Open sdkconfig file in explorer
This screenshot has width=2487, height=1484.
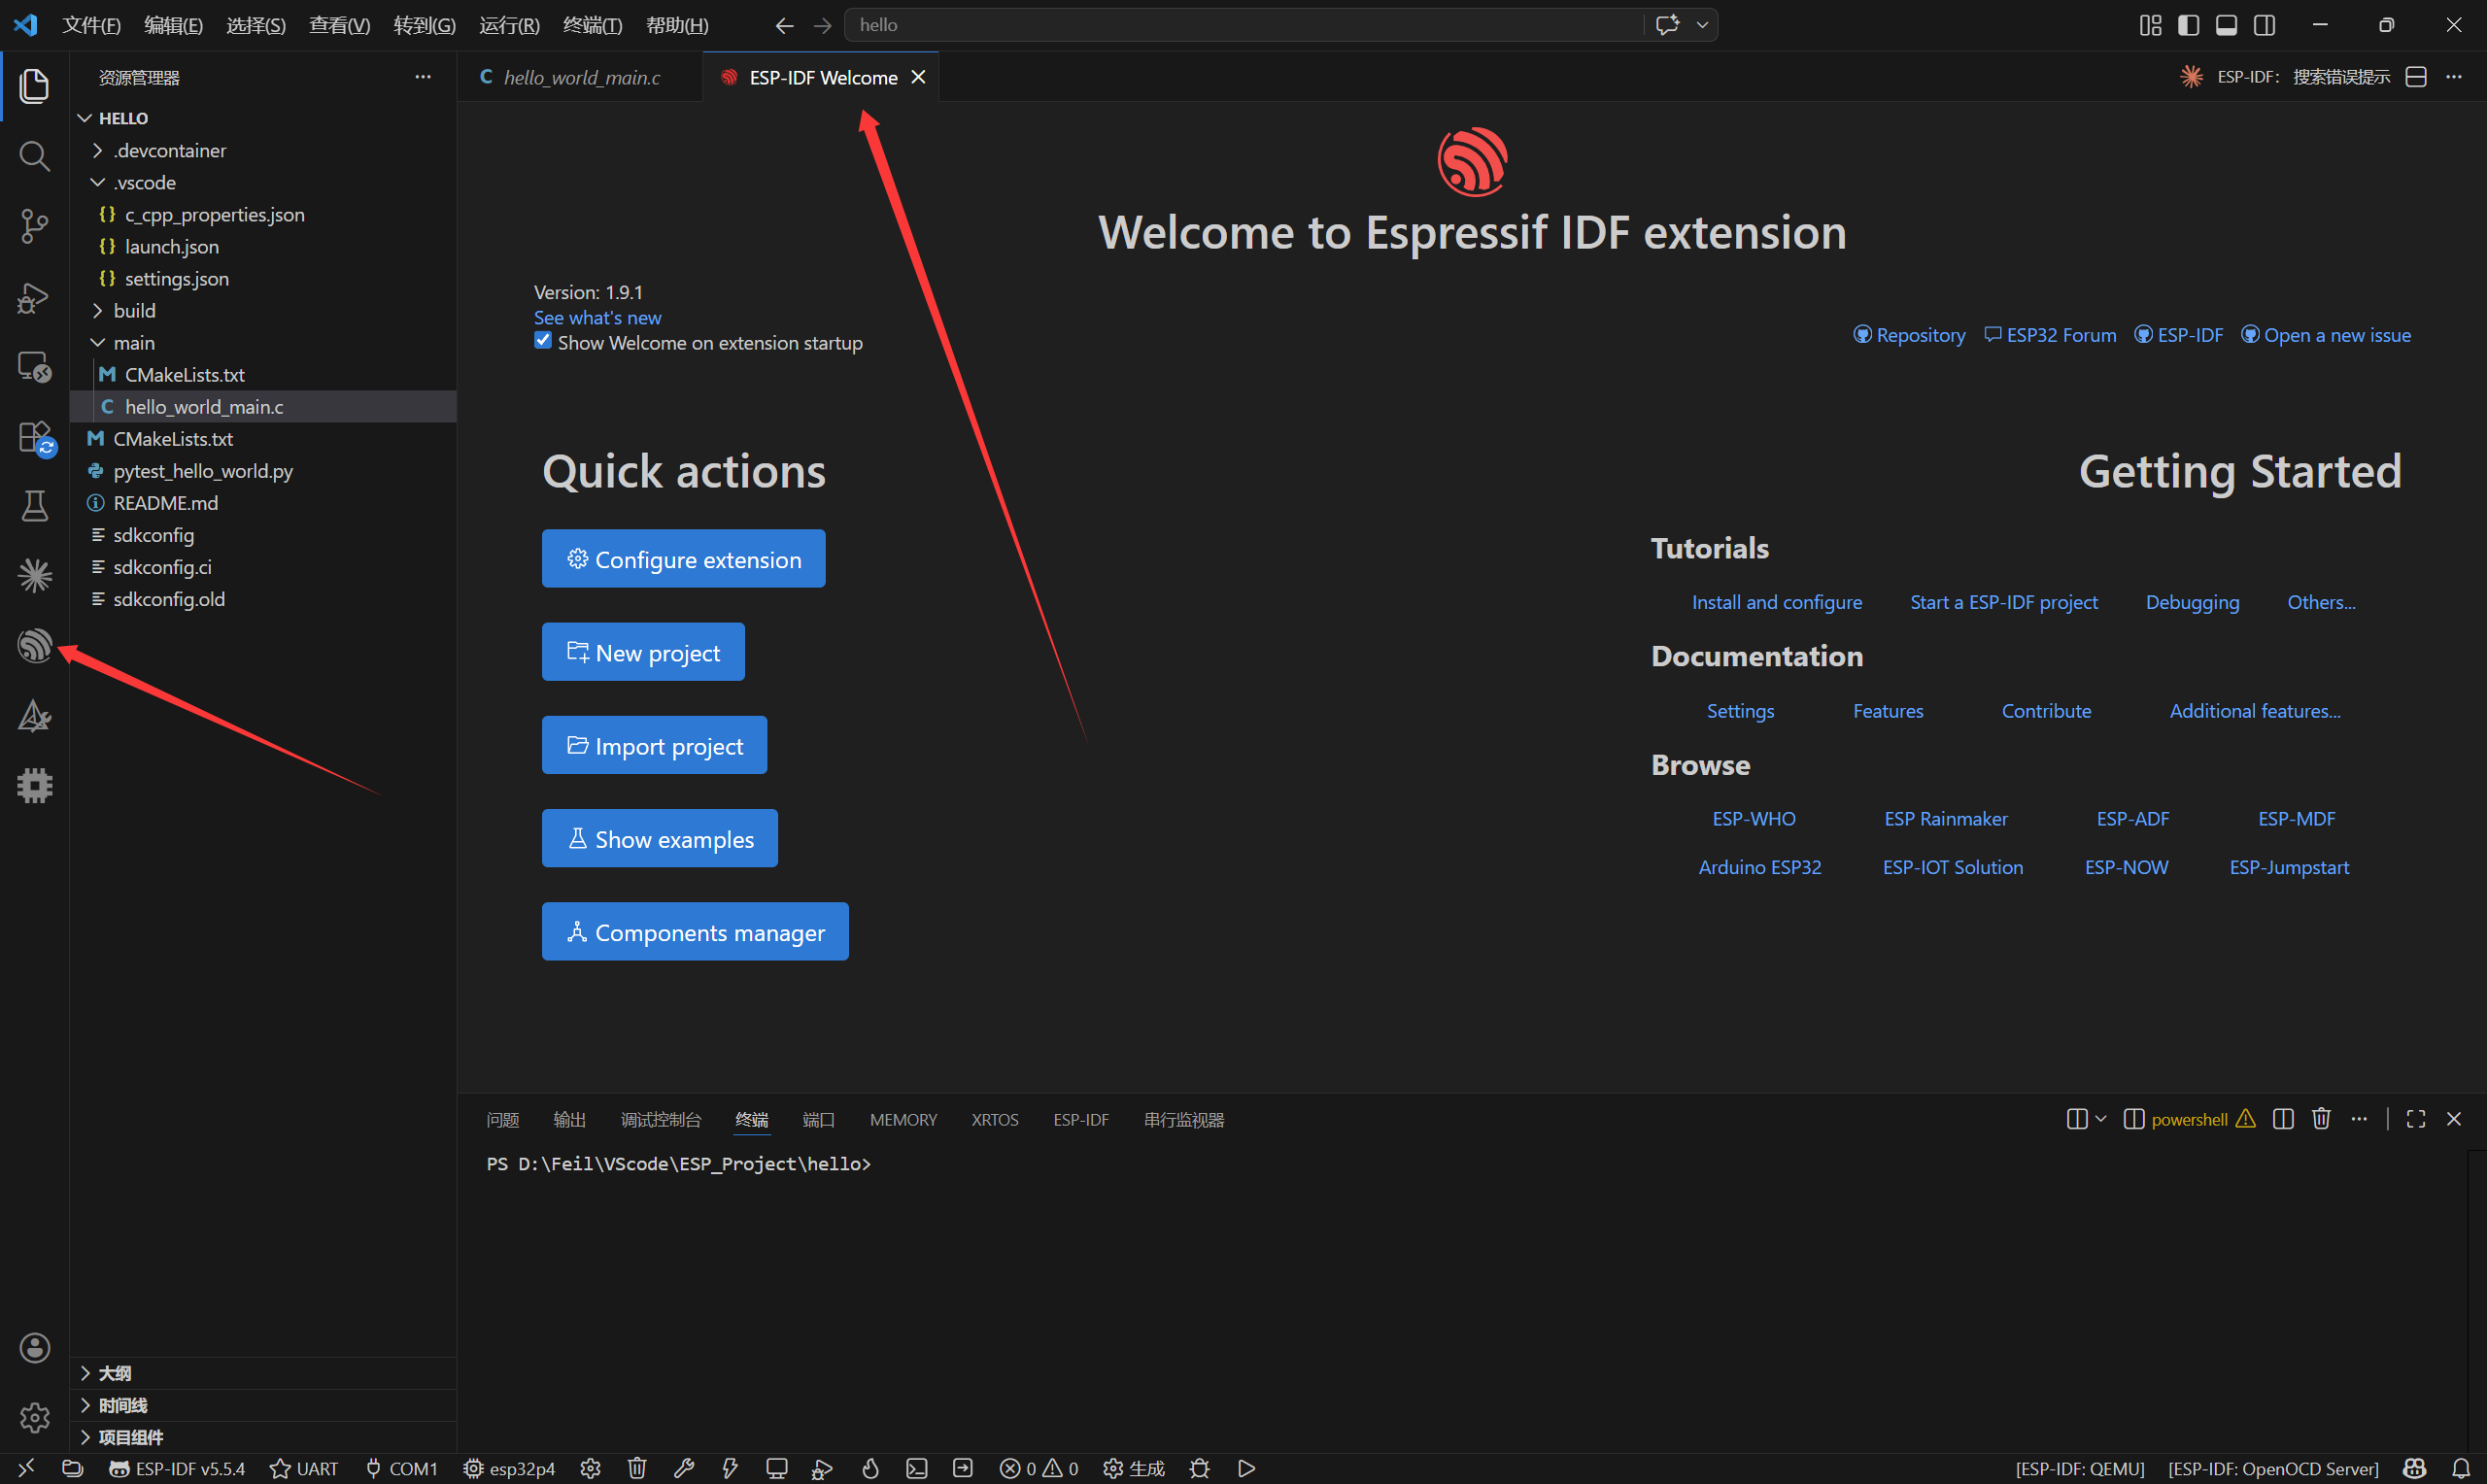pos(264,534)
